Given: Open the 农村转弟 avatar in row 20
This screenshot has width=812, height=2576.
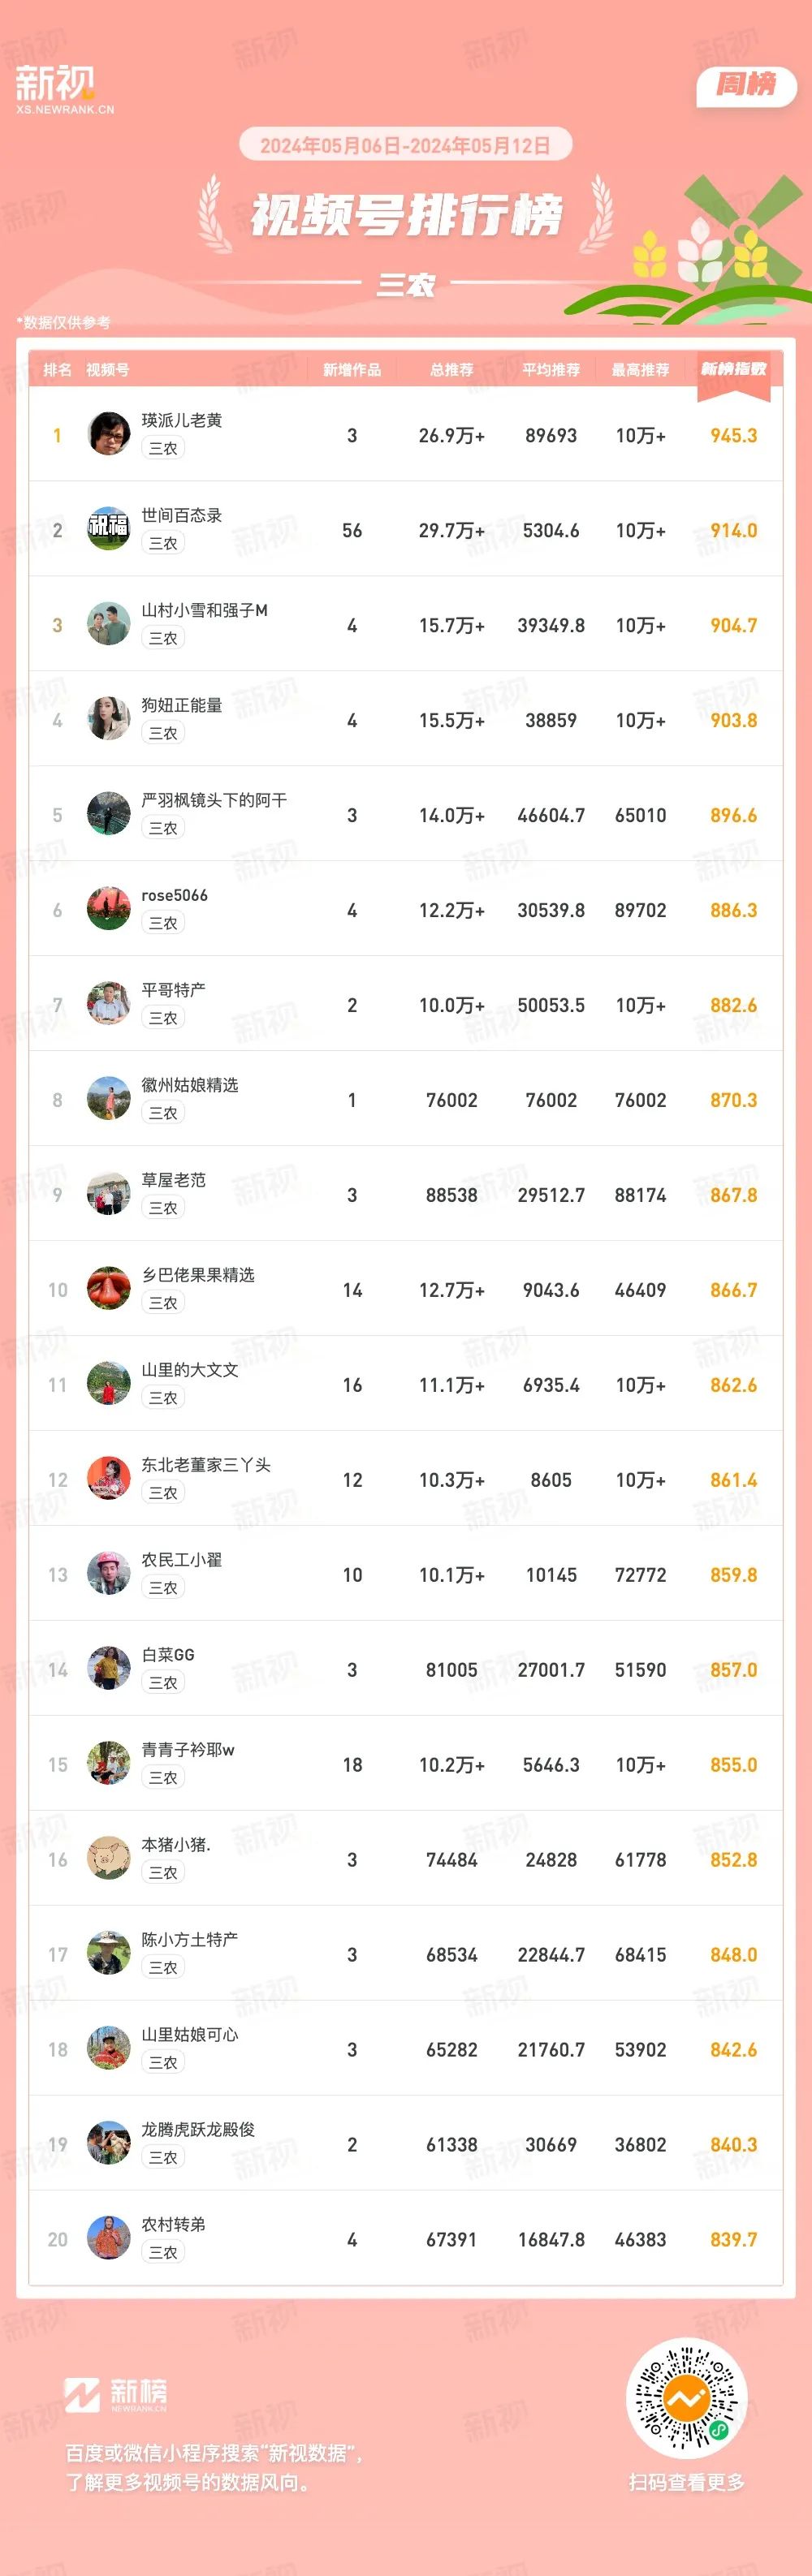Looking at the screenshot, I should (x=108, y=2239).
